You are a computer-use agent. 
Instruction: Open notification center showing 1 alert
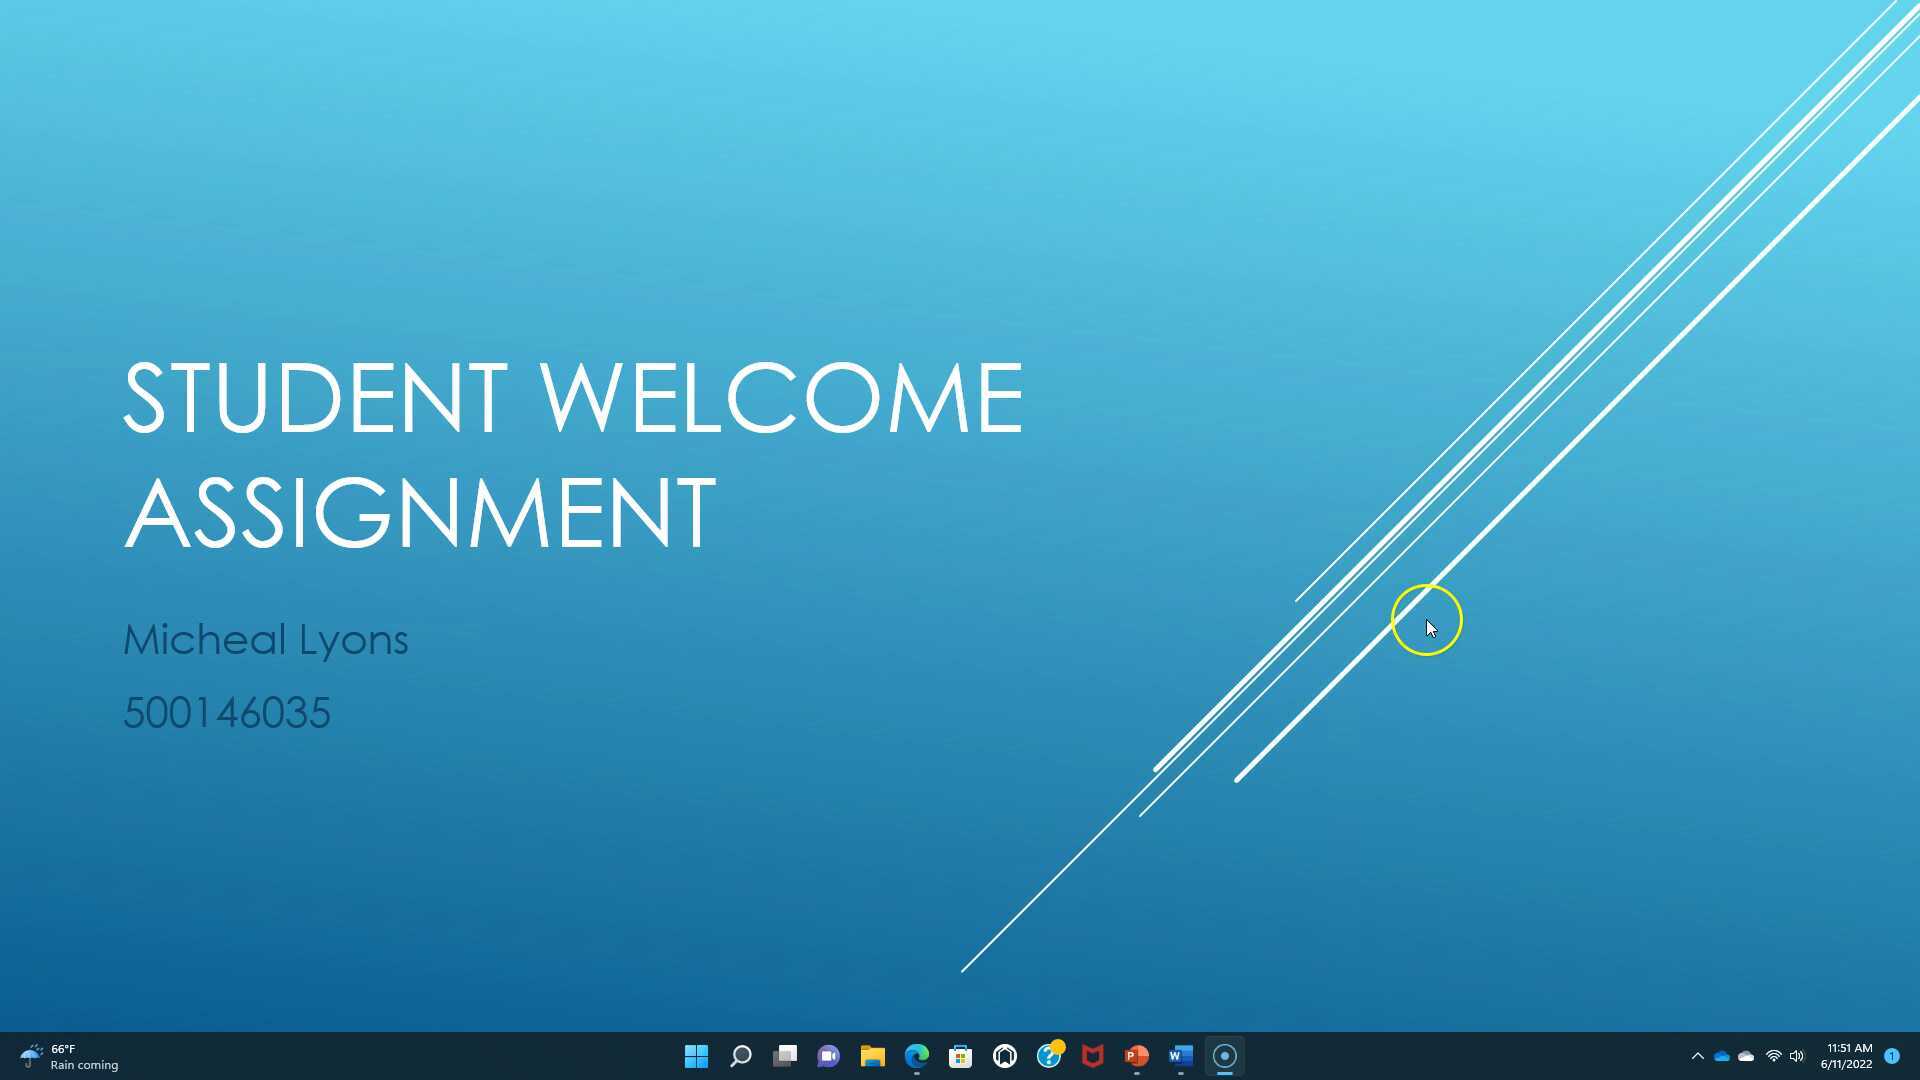1893,1056
